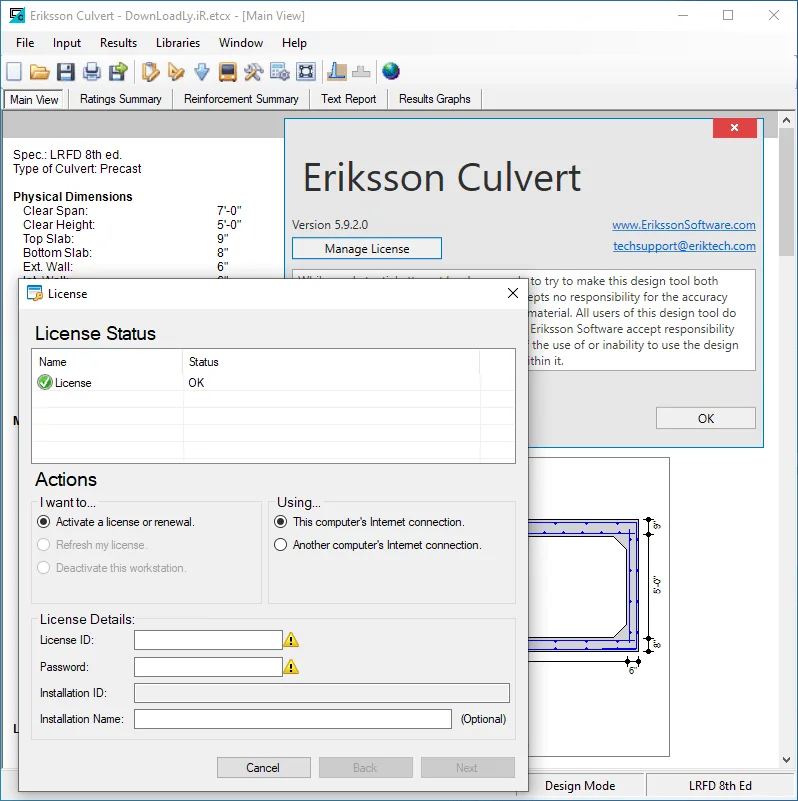
Task: Open the Window menu
Action: pyautogui.click(x=241, y=43)
